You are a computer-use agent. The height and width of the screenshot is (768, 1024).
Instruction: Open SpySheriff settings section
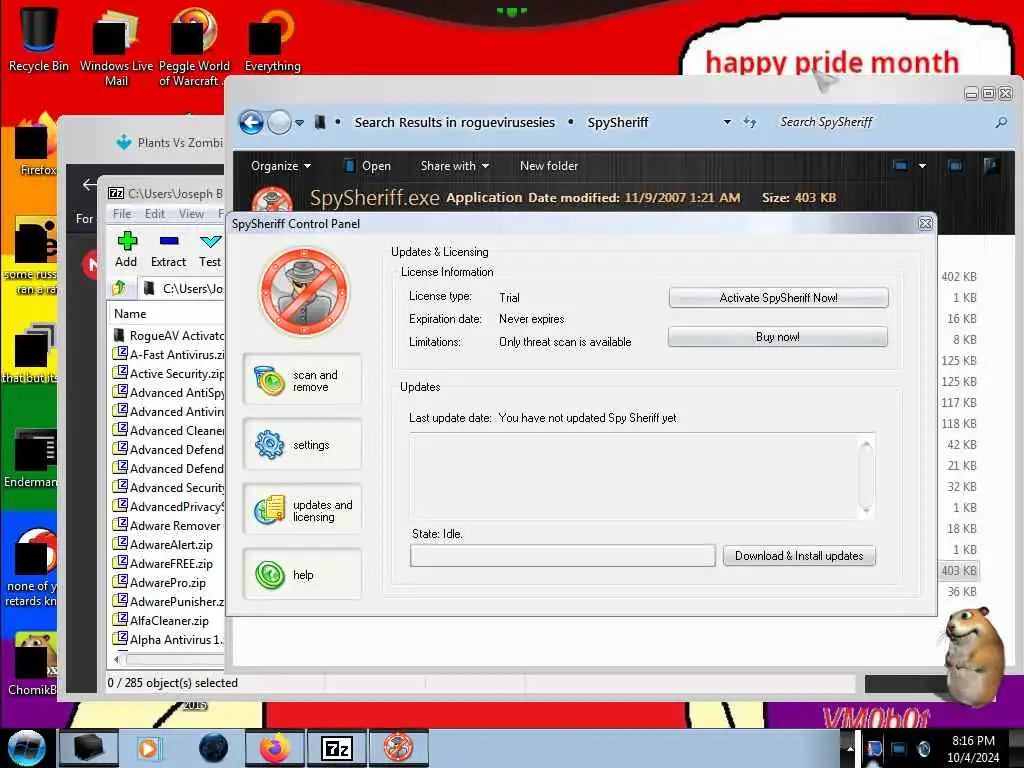click(x=302, y=445)
